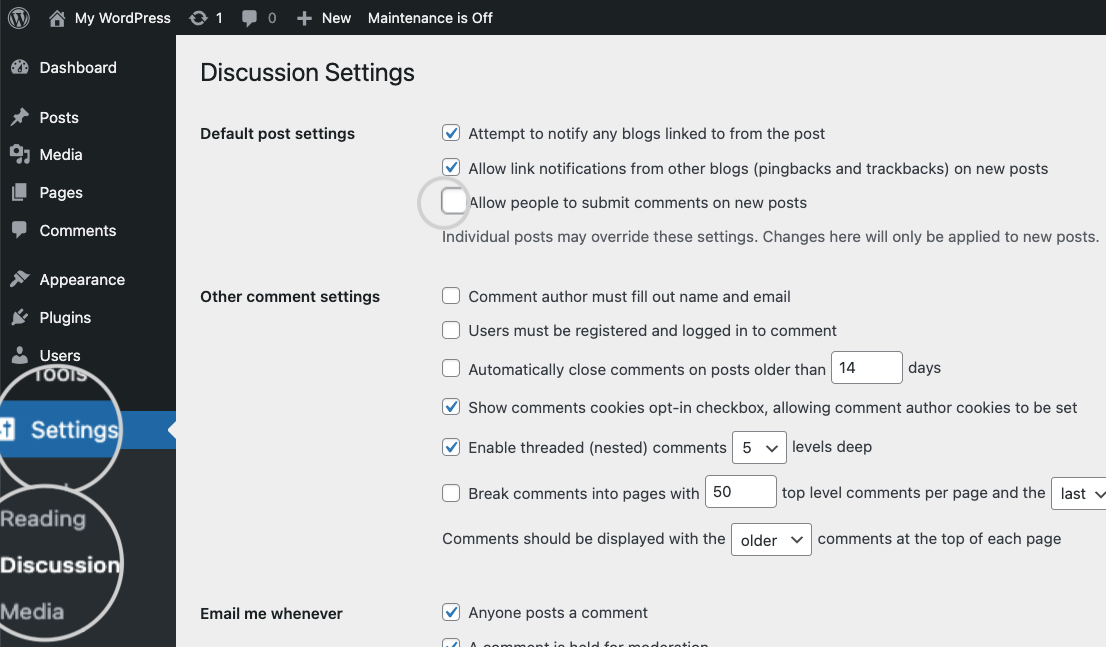Go to the Dashboard menu item
This screenshot has height=647, width=1106.
click(78, 68)
